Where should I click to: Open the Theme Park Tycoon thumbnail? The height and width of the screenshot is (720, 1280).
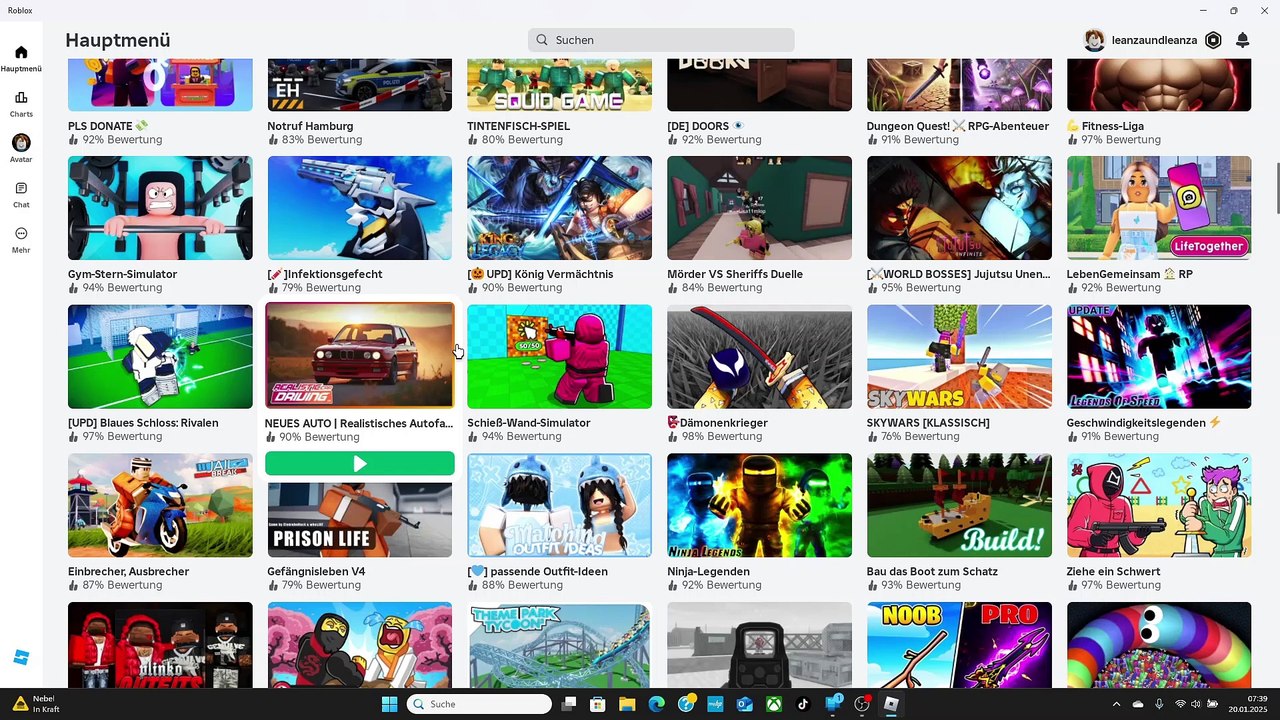tap(559, 645)
